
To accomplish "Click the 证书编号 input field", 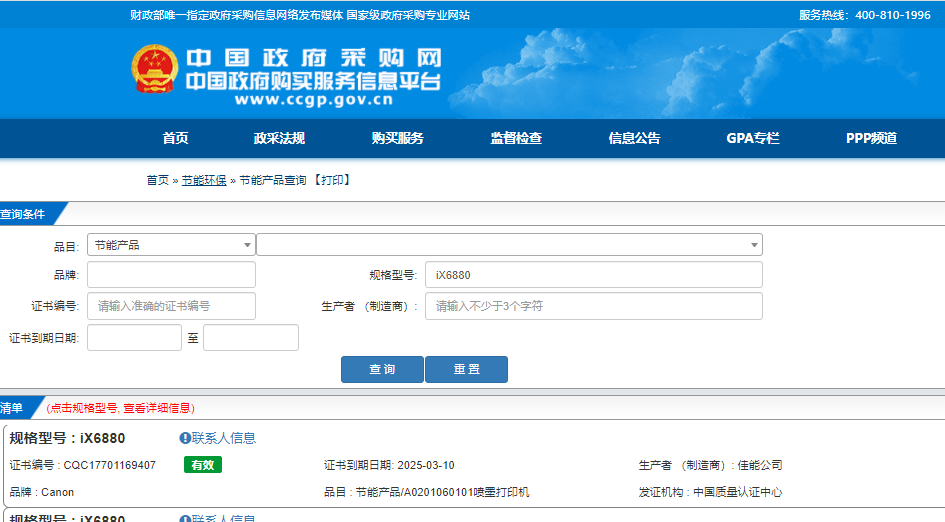I will pyautogui.click(x=171, y=306).
